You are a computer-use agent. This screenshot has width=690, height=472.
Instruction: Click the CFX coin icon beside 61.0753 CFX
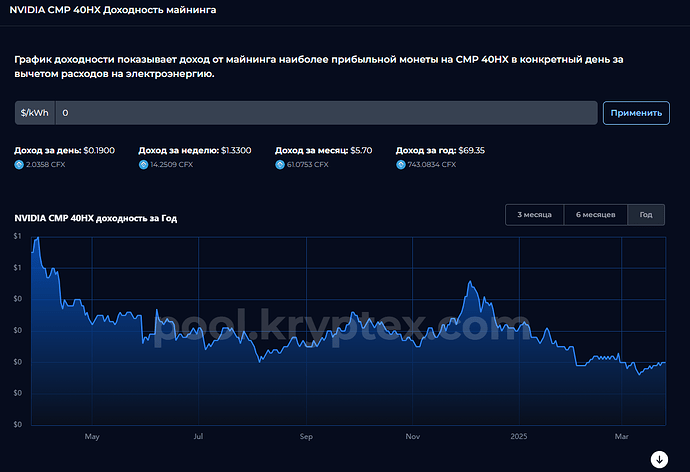[280, 165]
